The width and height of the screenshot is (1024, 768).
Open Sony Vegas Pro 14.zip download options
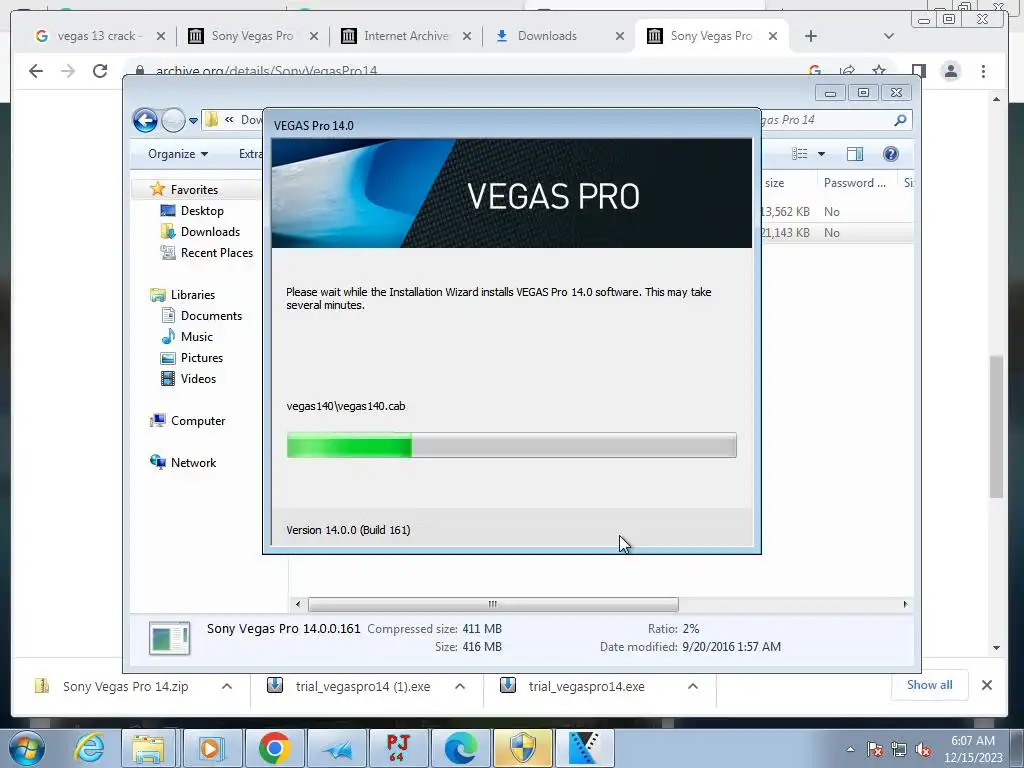227,686
